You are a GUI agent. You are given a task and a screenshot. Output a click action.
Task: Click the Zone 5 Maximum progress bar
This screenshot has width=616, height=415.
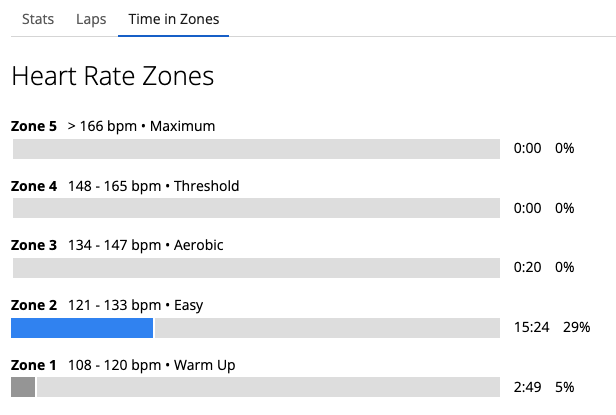(x=256, y=149)
